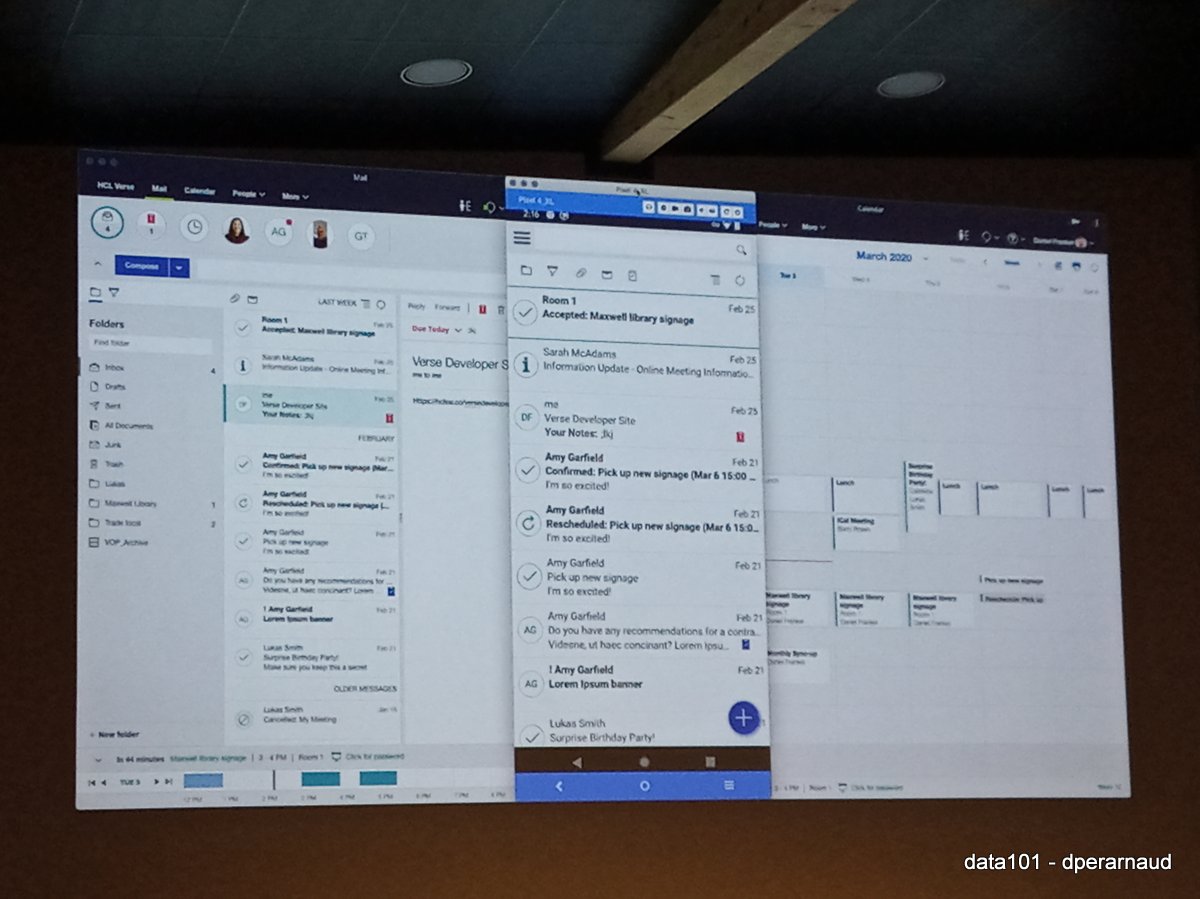Open the inbox bubble showing 4

(108, 223)
